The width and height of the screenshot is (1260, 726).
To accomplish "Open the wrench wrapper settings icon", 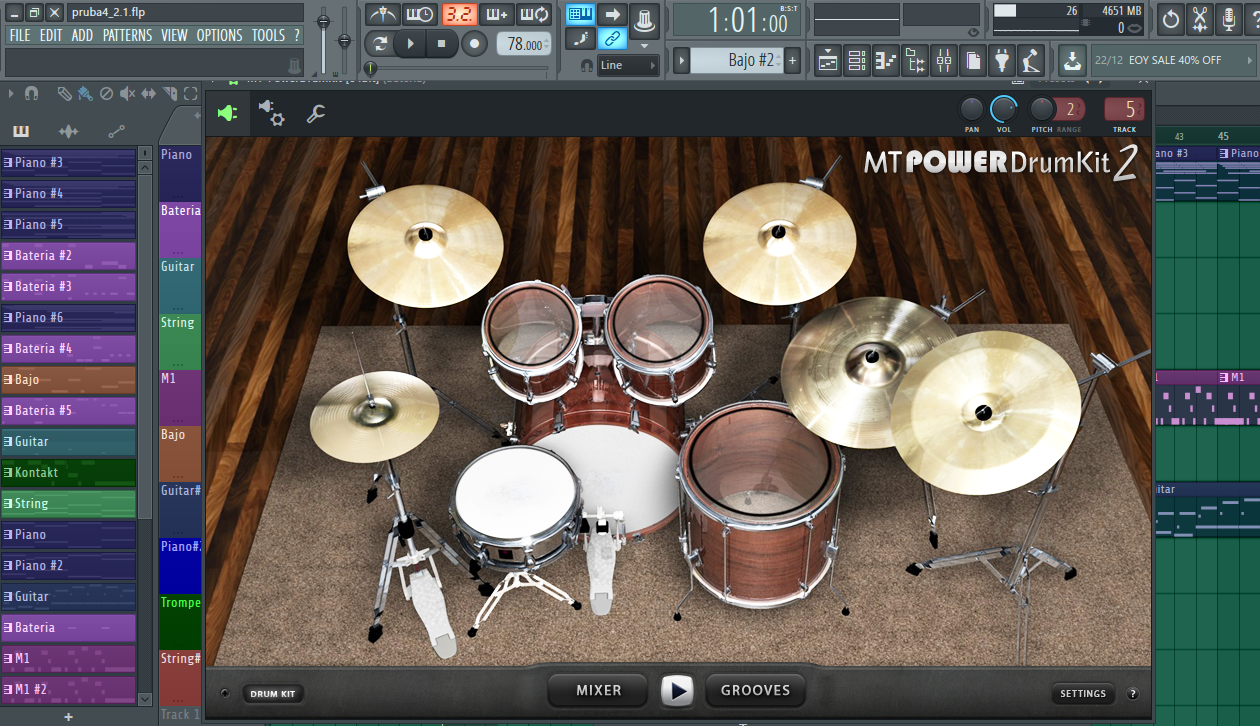I will tap(315, 113).
